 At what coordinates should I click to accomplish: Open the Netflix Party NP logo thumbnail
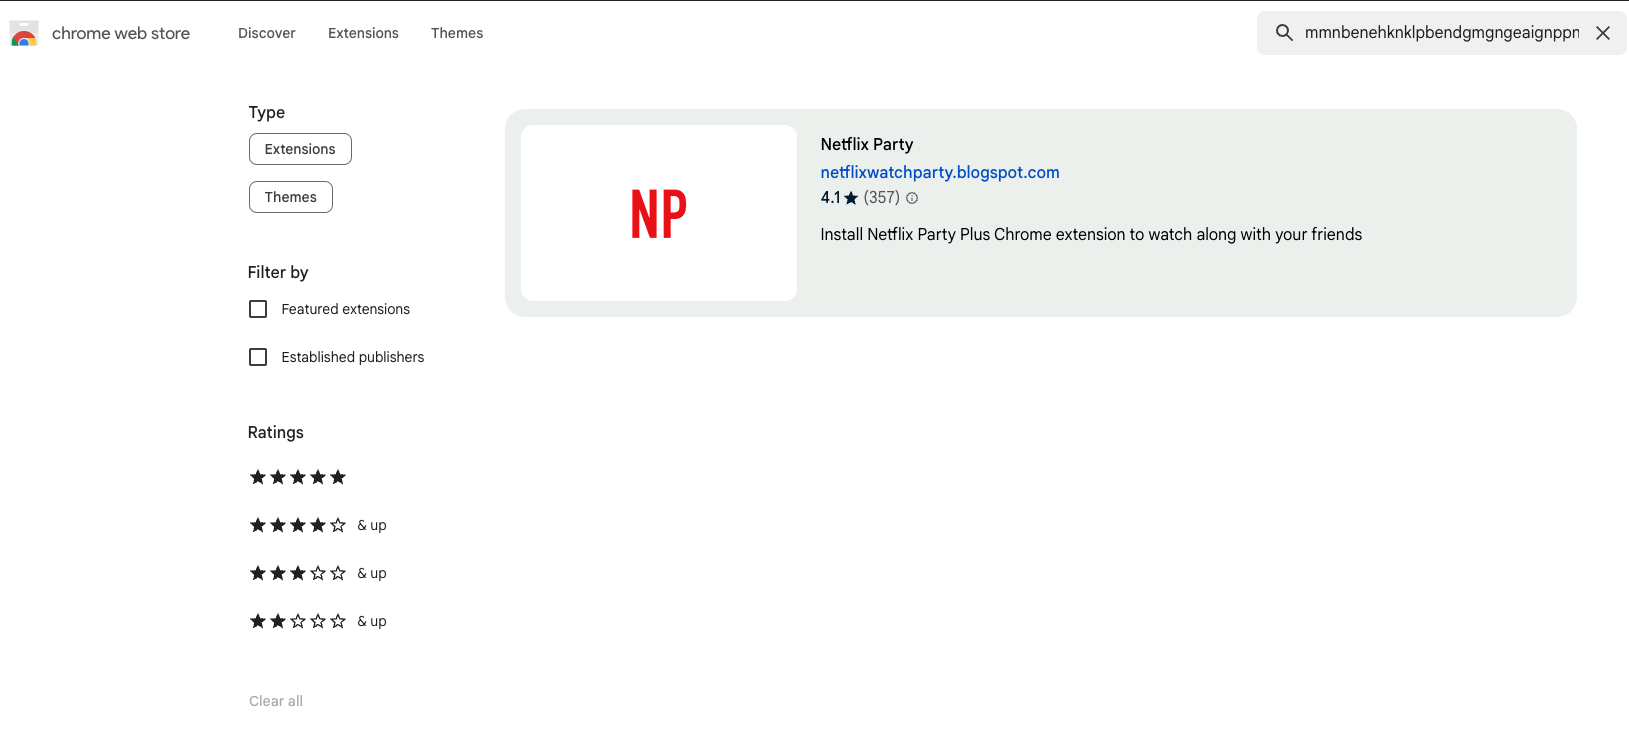point(659,213)
